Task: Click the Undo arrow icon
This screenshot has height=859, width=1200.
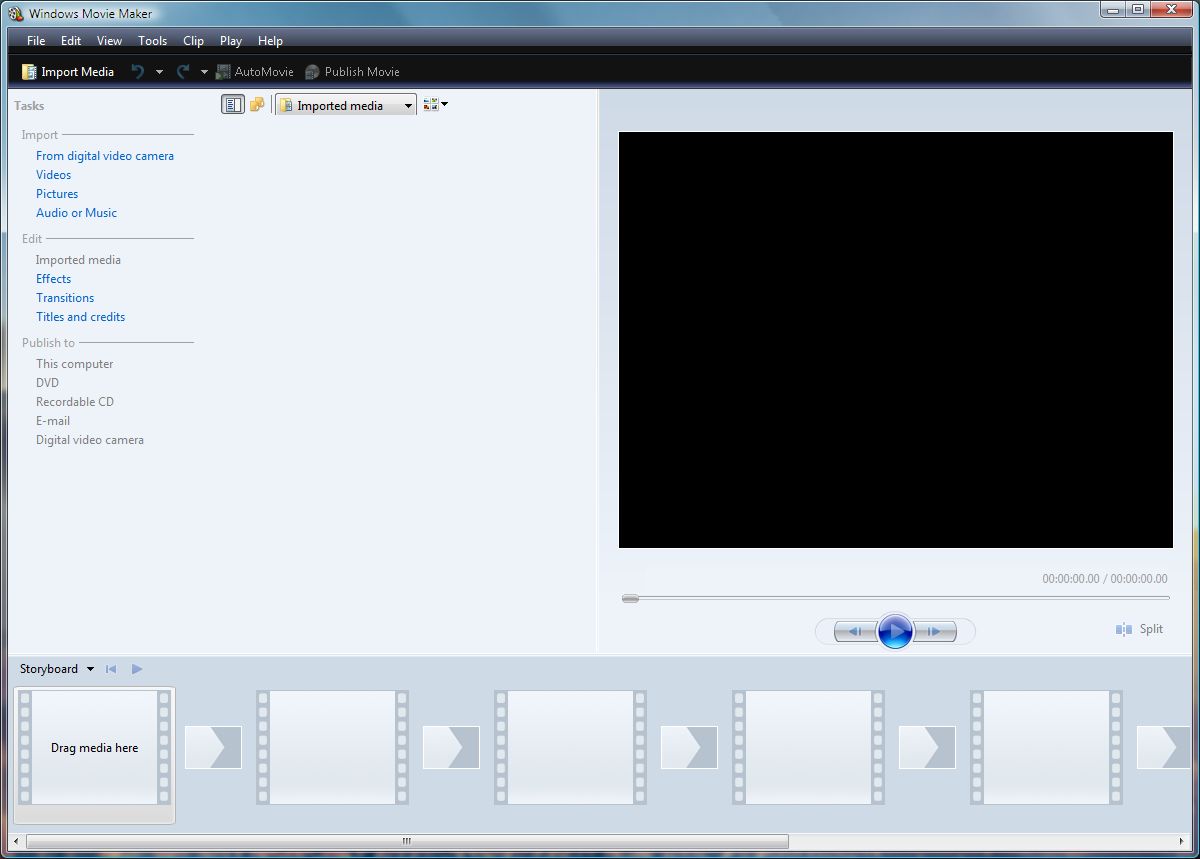Action: pyautogui.click(x=138, y=72)
